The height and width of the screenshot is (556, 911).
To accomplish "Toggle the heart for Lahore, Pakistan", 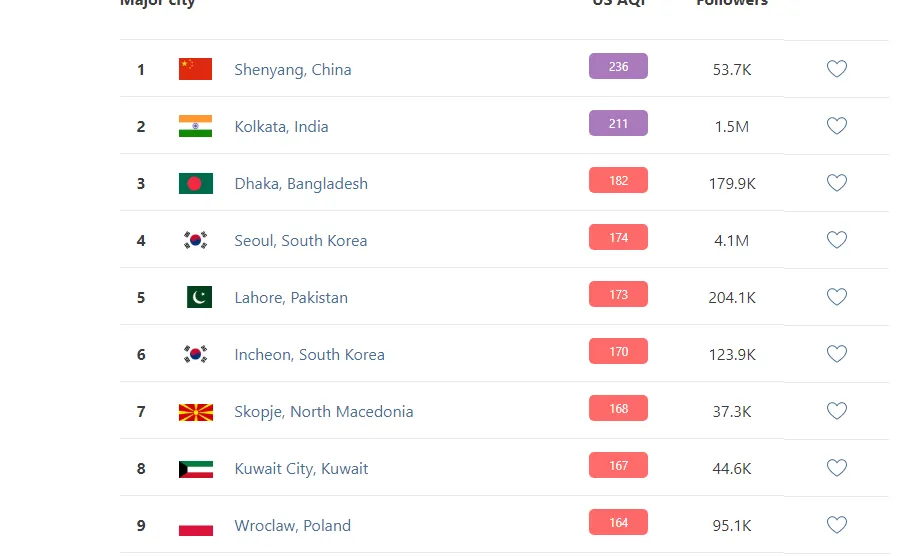I will point(837,296).
